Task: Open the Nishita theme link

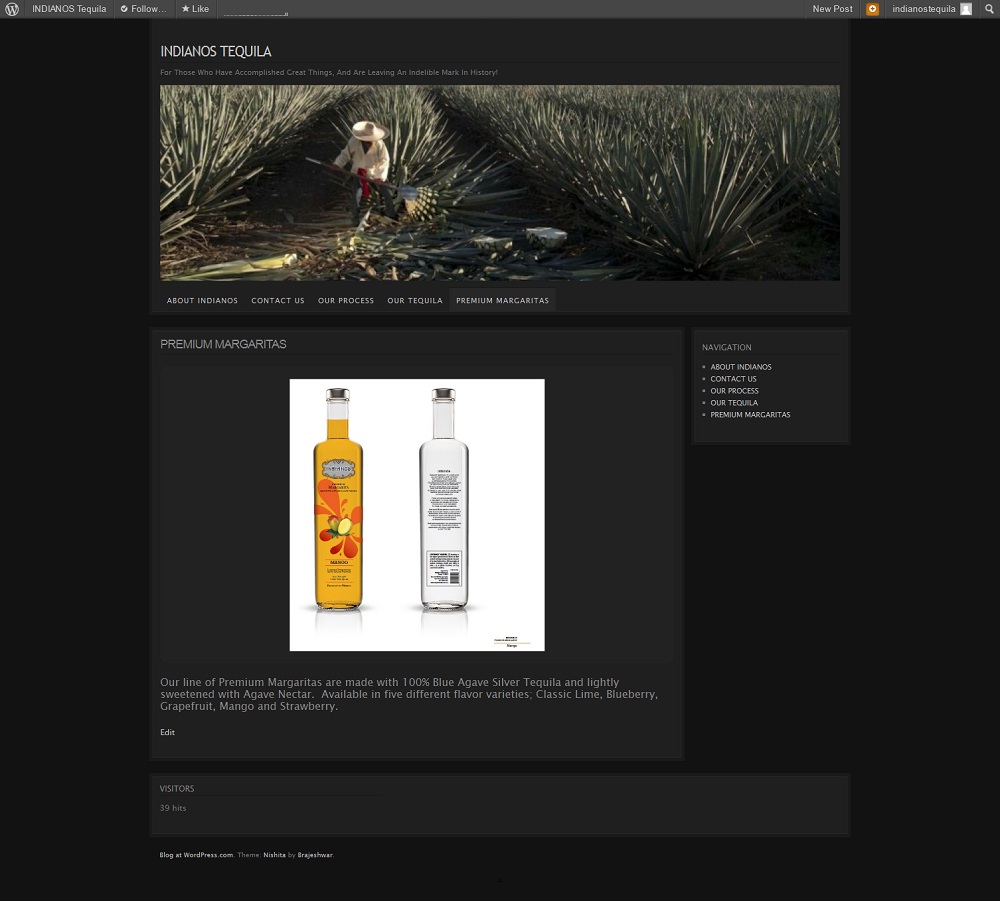Action: pyautogui.click(x=274, y=855)
